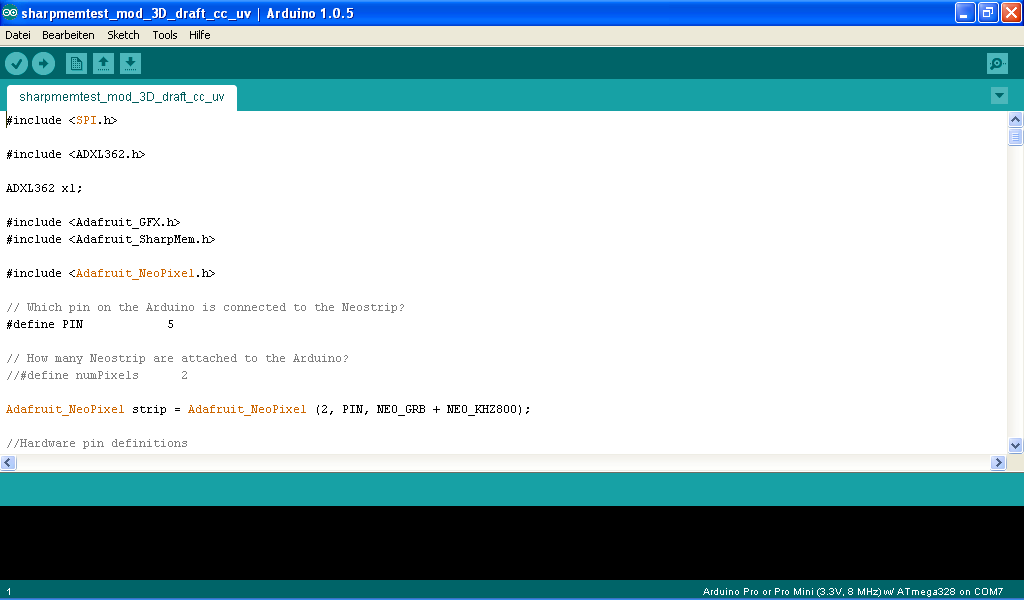Click the '//#define numPixels' line
The height and width of the screenshot is (600, 1024).
[97, 375]
